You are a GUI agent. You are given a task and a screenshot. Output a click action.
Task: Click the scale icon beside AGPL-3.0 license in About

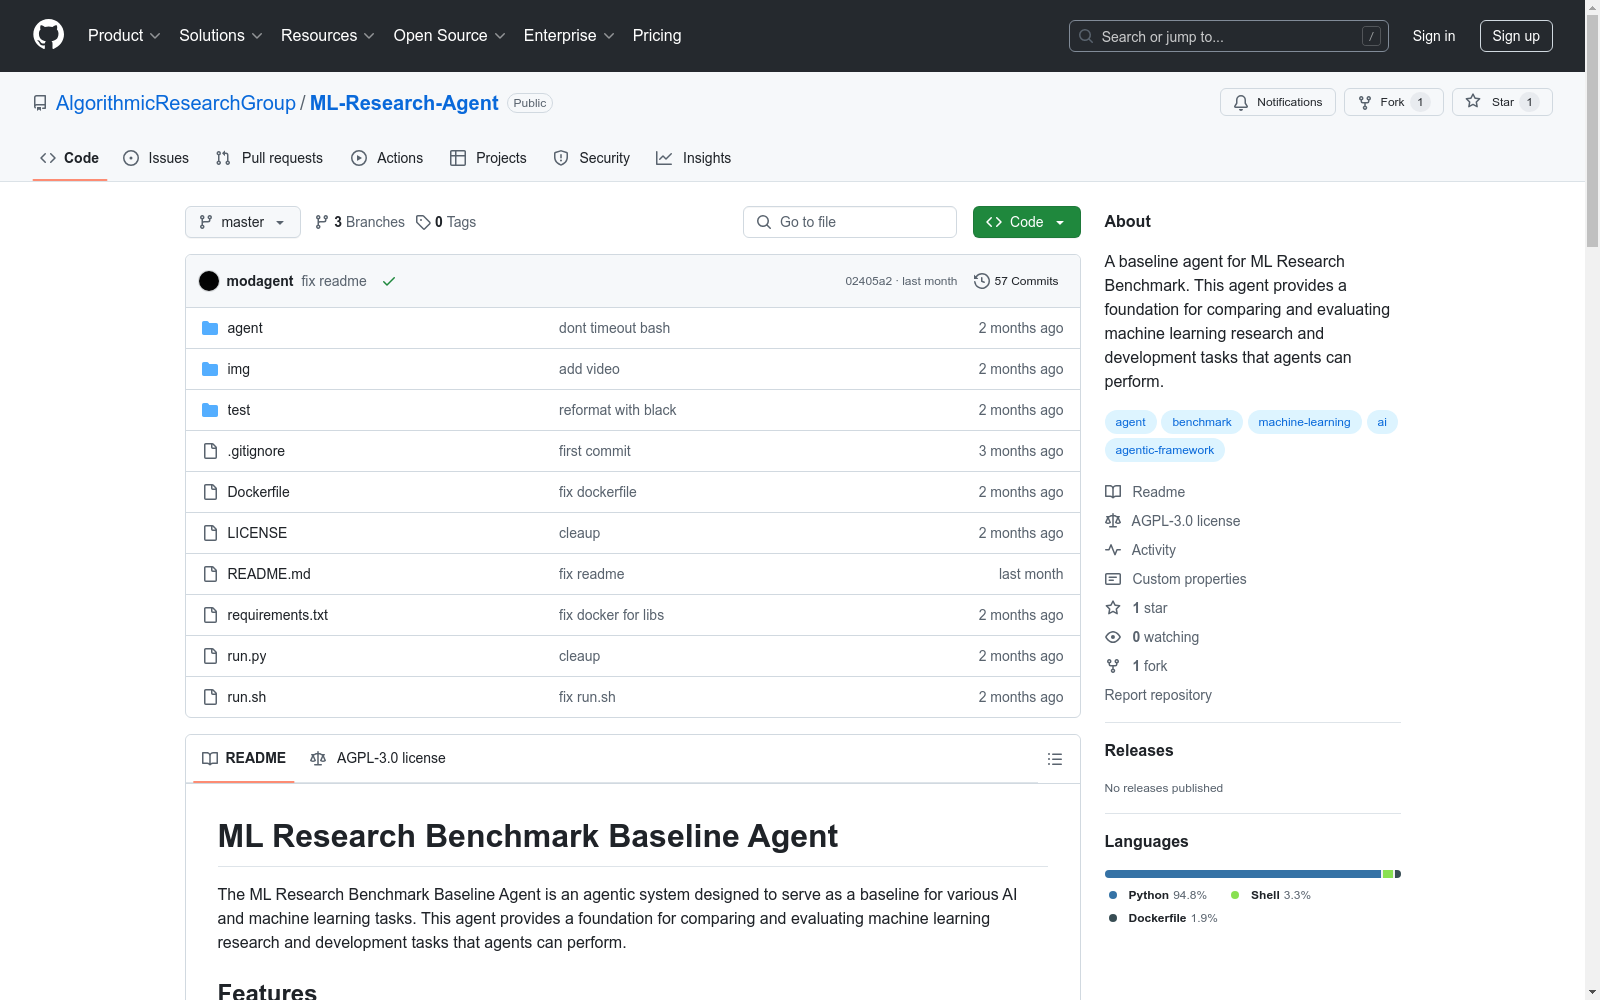tap(1113, 521)
